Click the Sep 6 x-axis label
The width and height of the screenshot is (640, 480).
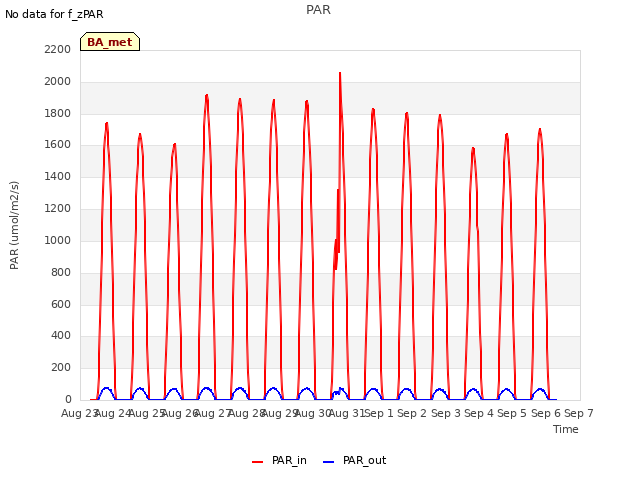pos(546,413)
